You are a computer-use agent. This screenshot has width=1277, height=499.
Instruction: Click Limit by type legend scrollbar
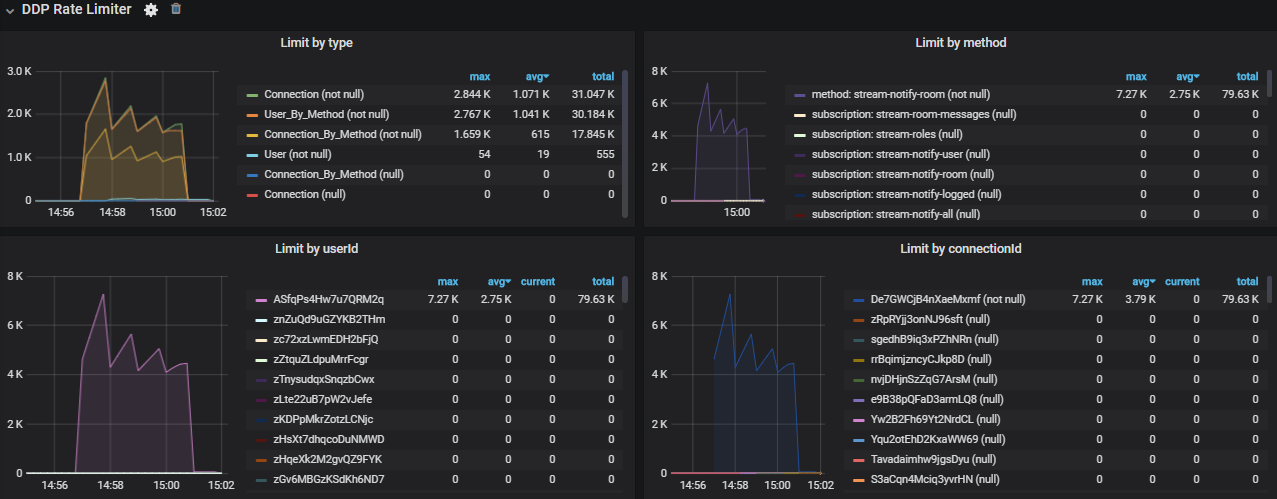pos(625,143)
